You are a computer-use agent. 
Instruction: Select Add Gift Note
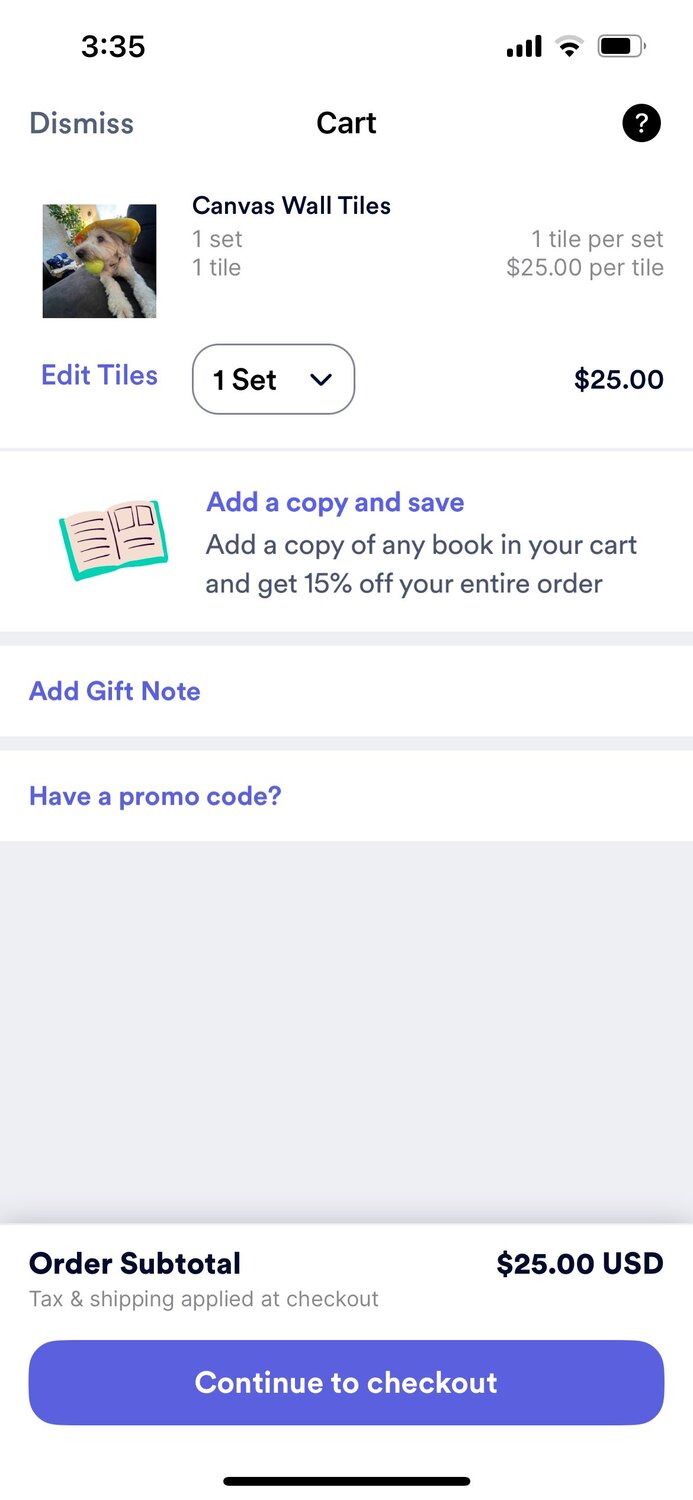[x=115, y=691]
